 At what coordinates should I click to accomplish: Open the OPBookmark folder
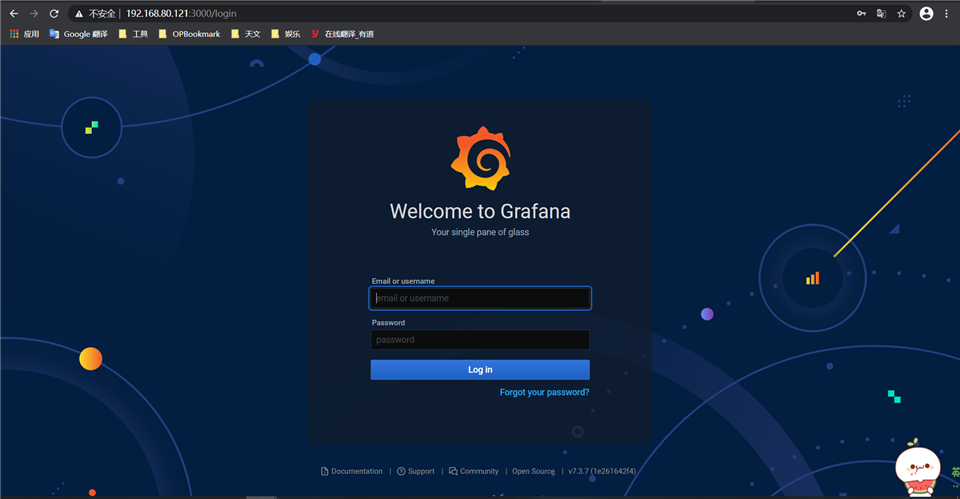pyautogui.click(x=189, y=34)
